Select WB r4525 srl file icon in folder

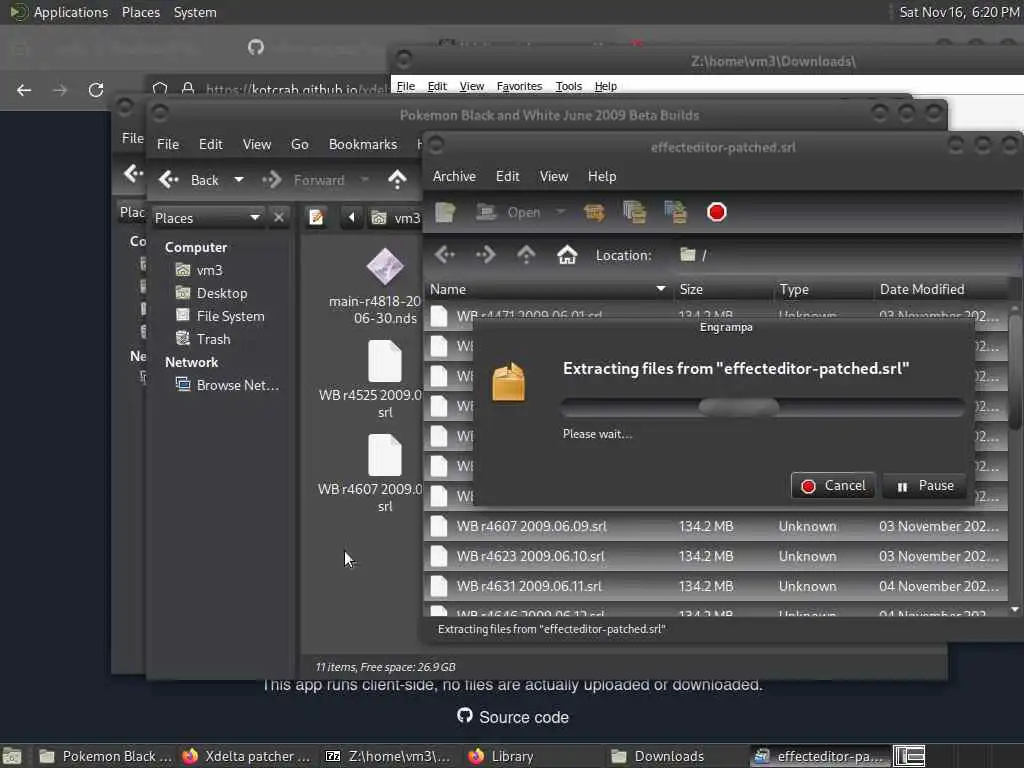tap(384, 361)
